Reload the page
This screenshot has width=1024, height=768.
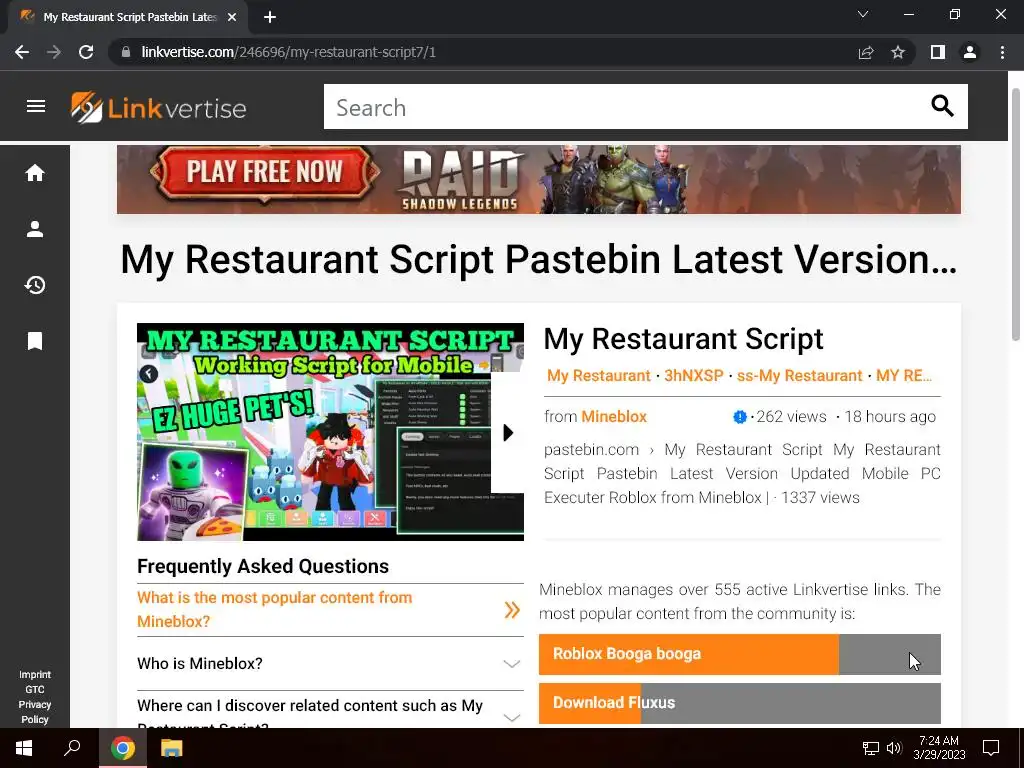coord(86,52)
